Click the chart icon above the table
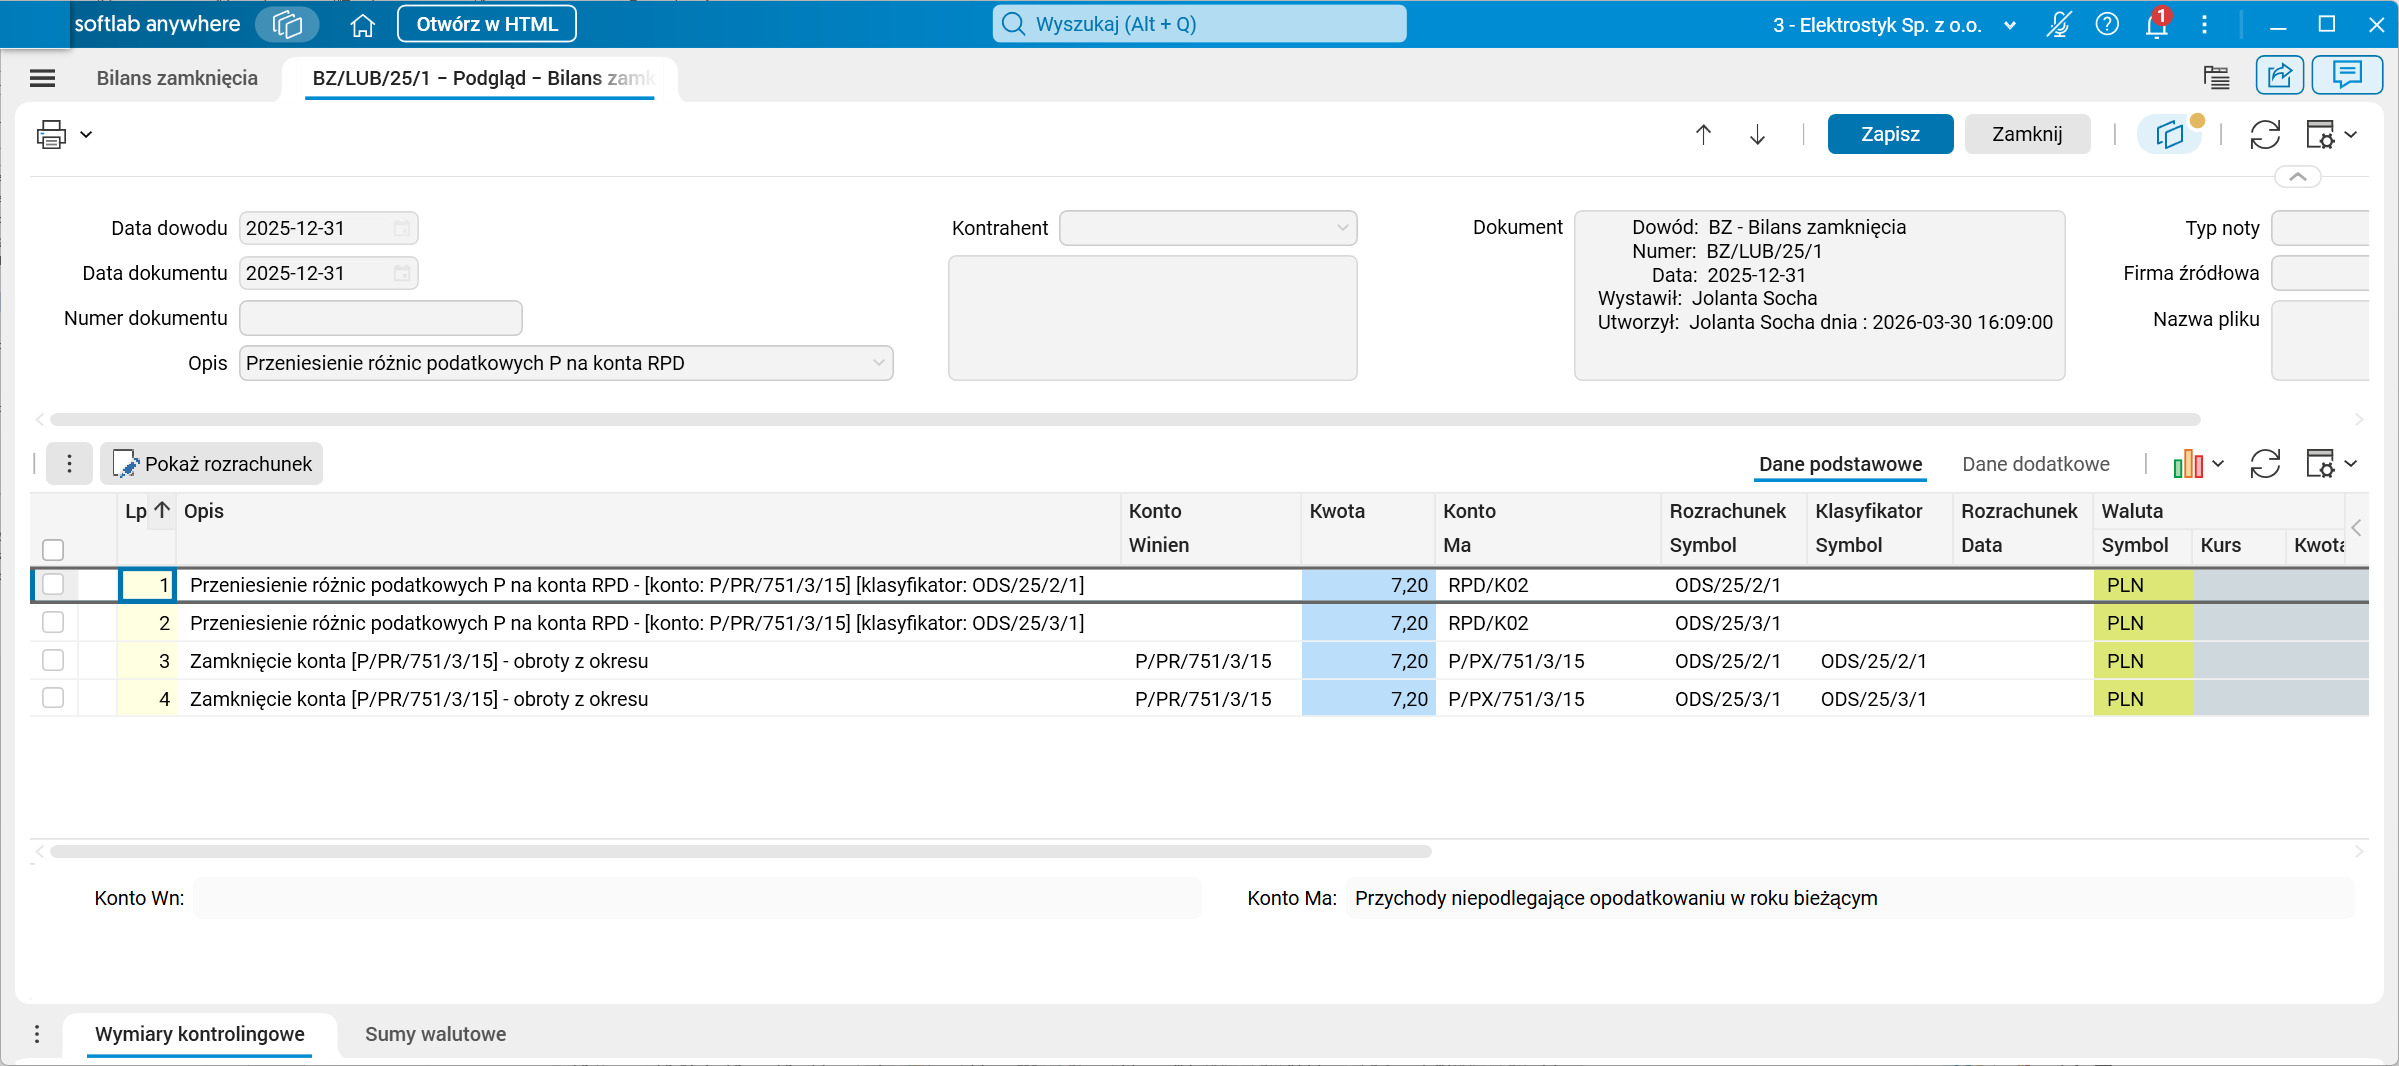The height and width of the screenshot is (1066, 2399). 2188,464
